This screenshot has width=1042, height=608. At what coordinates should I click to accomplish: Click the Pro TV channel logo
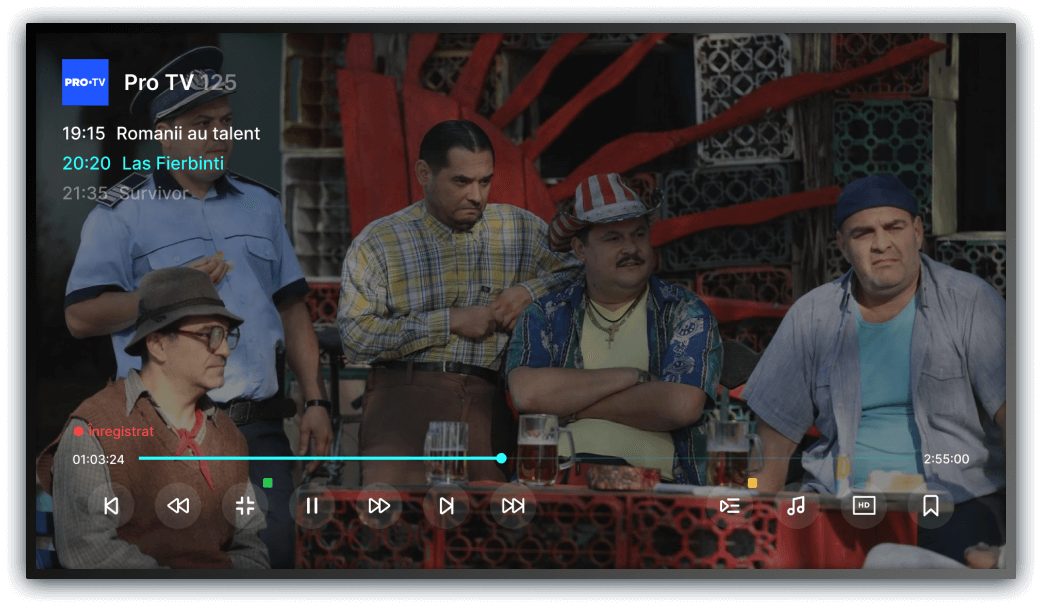pos(85,82)
